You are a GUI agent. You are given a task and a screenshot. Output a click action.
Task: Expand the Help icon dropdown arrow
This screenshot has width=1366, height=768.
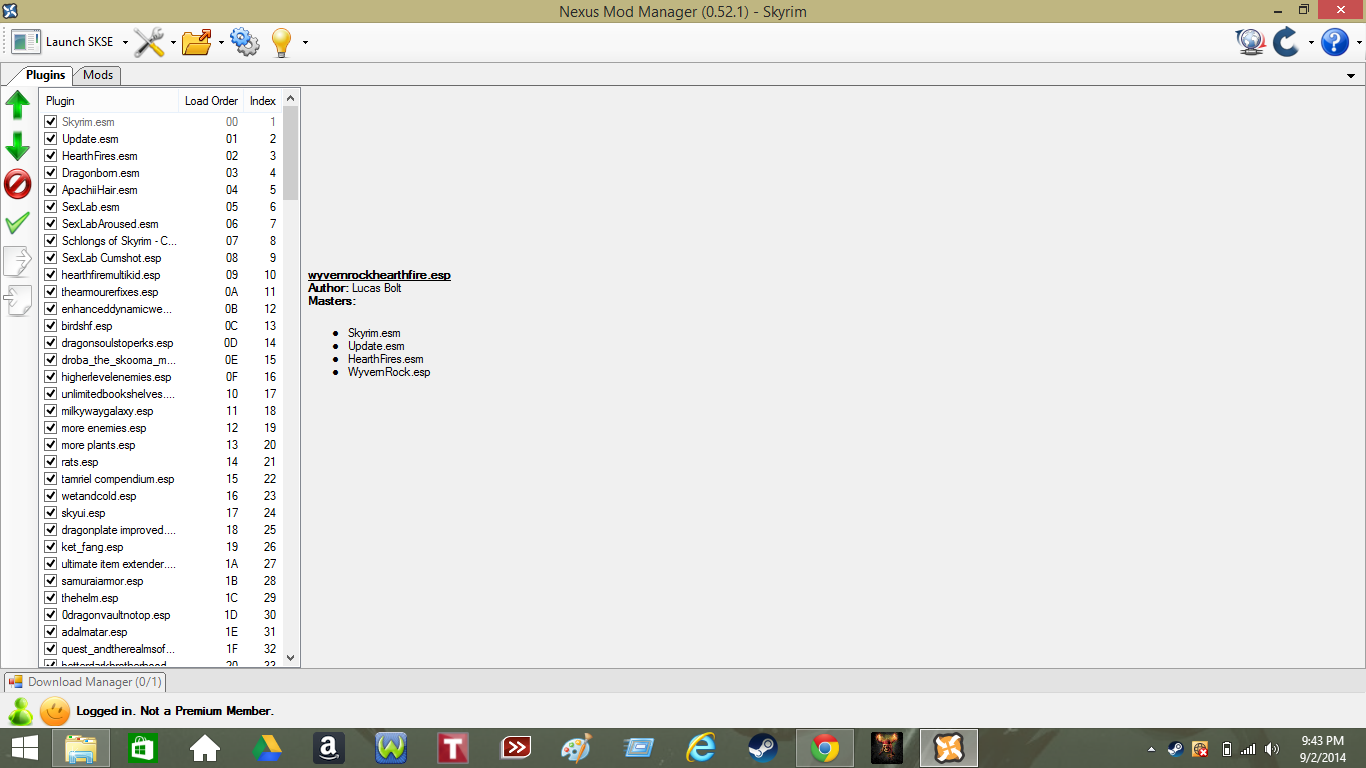1358,43
